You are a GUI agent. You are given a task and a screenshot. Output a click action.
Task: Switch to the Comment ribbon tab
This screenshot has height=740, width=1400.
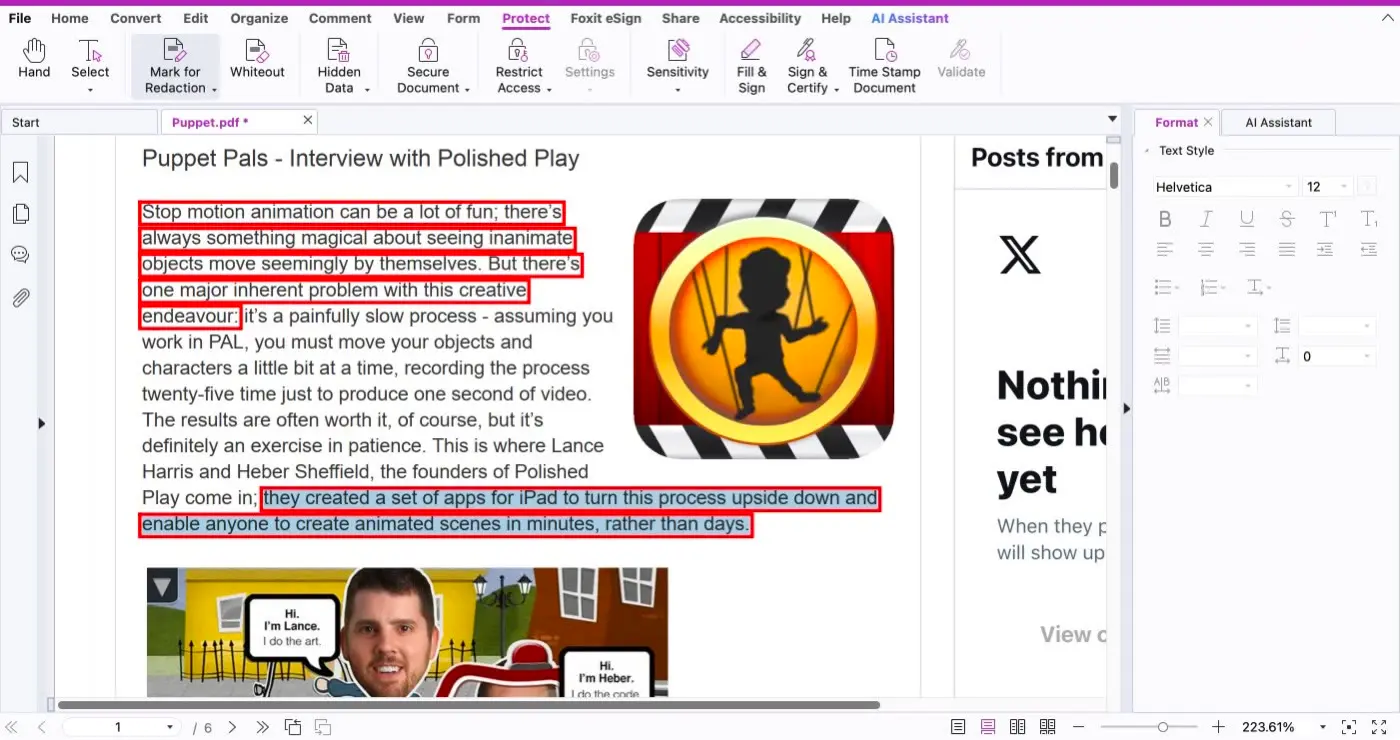(340, 18)
